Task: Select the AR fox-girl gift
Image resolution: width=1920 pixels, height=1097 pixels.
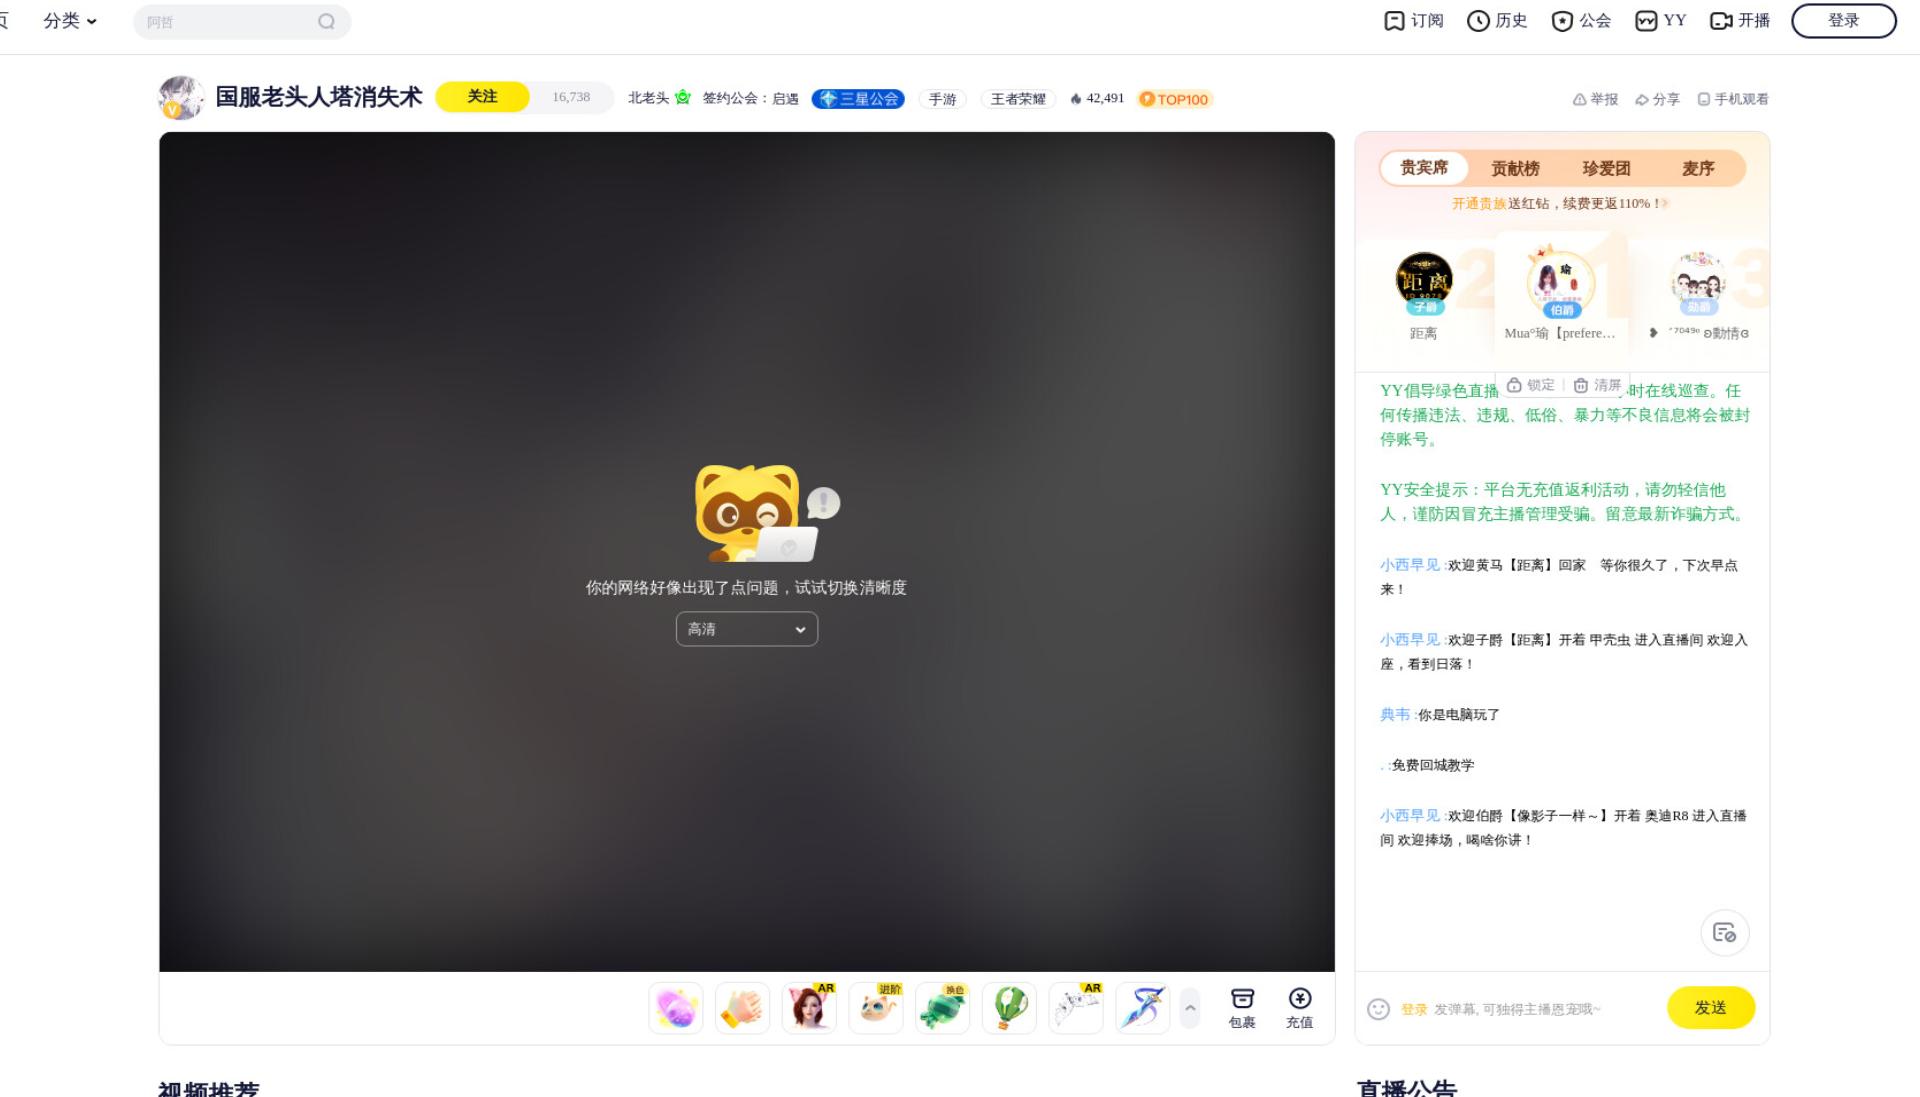Action: [x=809, y=1008]
